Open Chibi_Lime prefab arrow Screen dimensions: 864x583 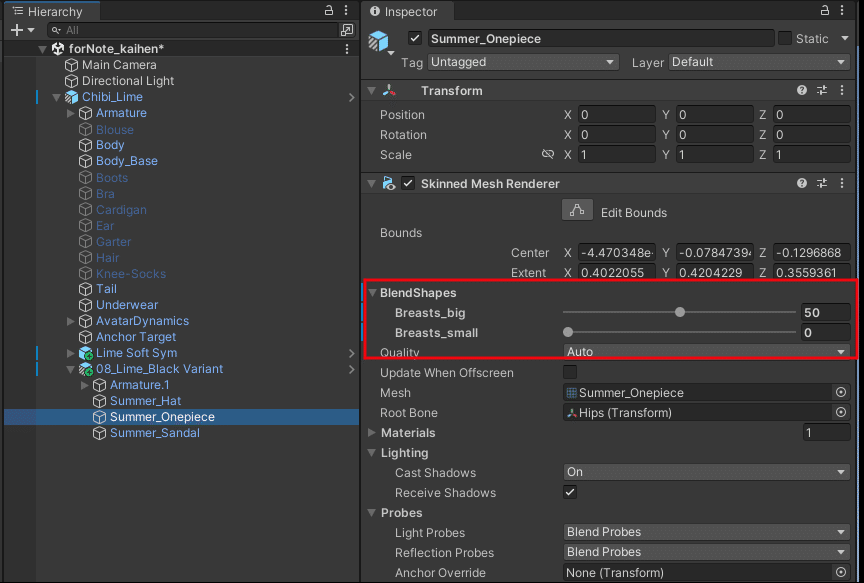(x=352, y=97)
